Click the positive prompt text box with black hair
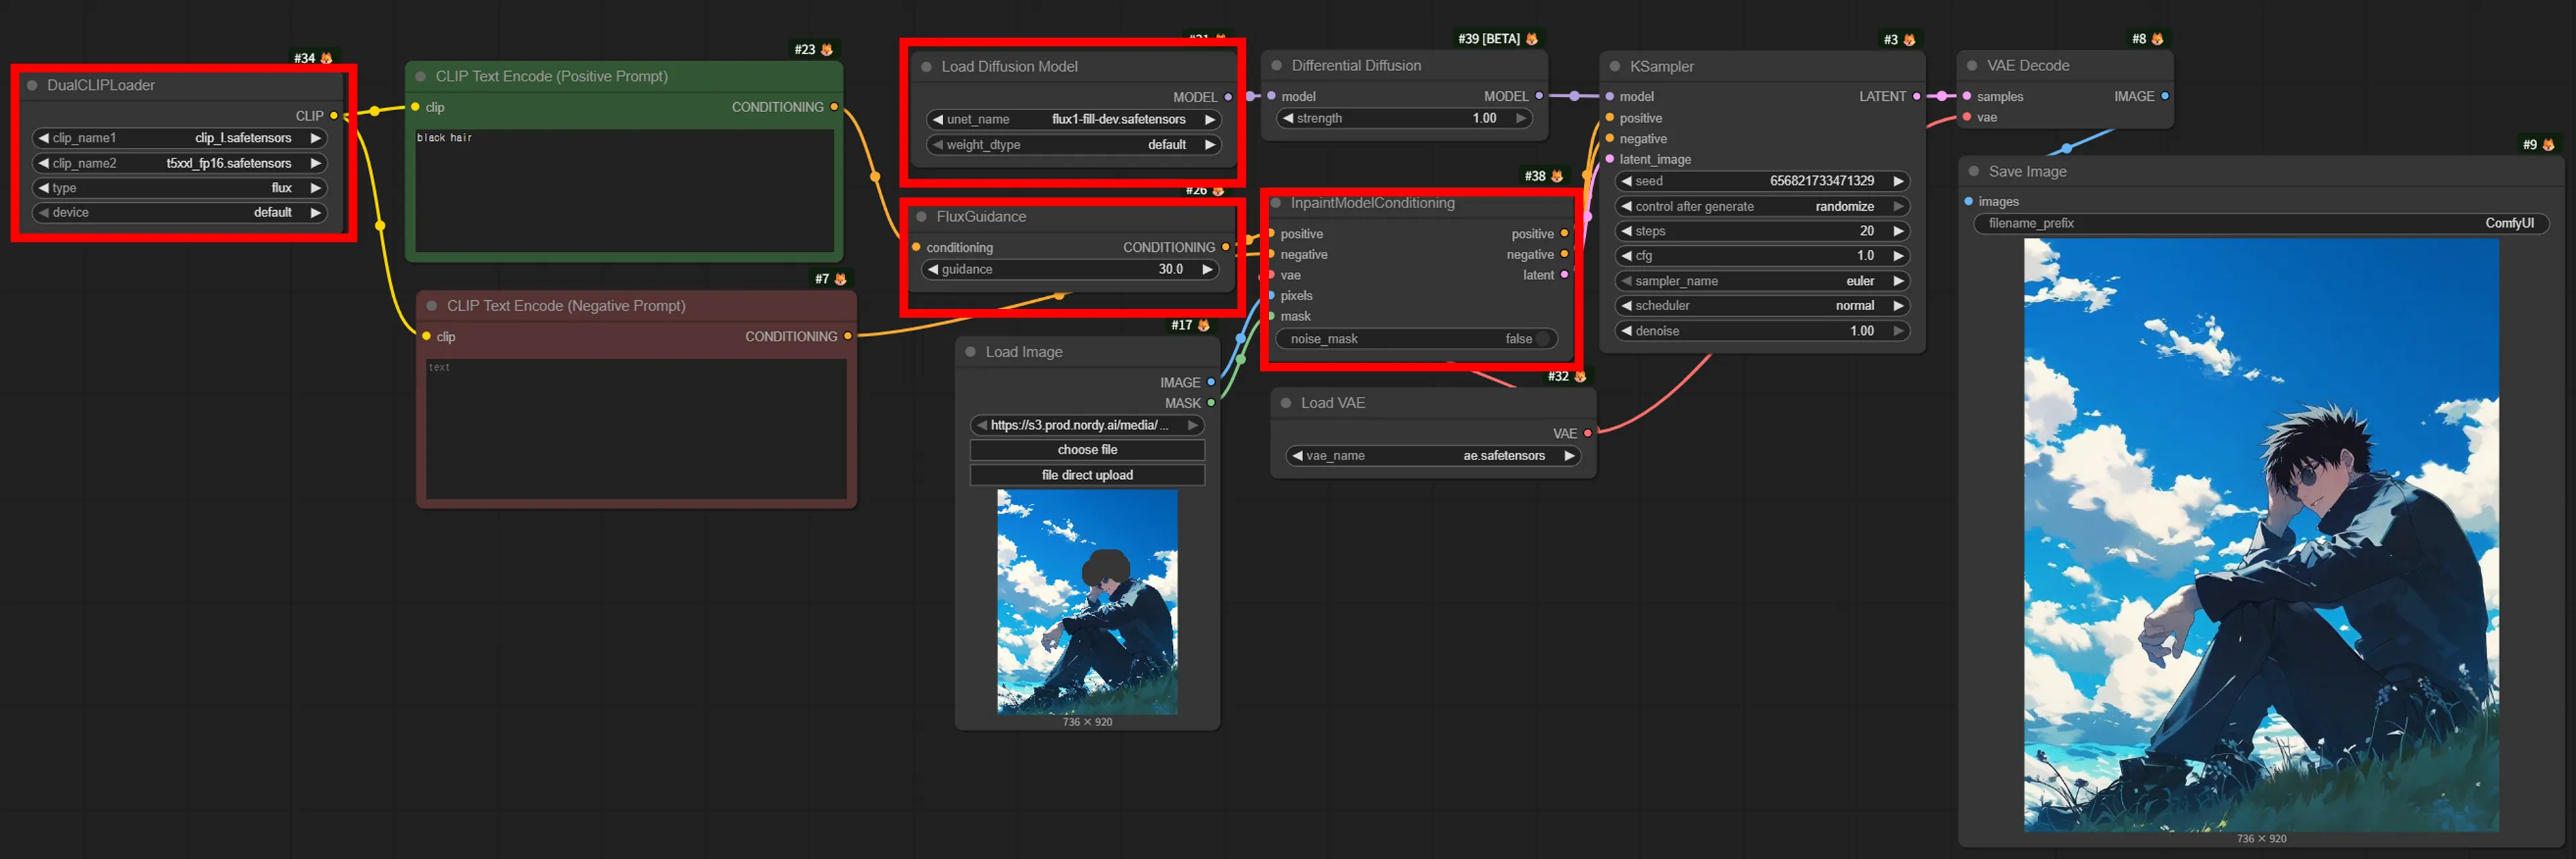Viewport: 2576px width, 859px height. (624, 190)
